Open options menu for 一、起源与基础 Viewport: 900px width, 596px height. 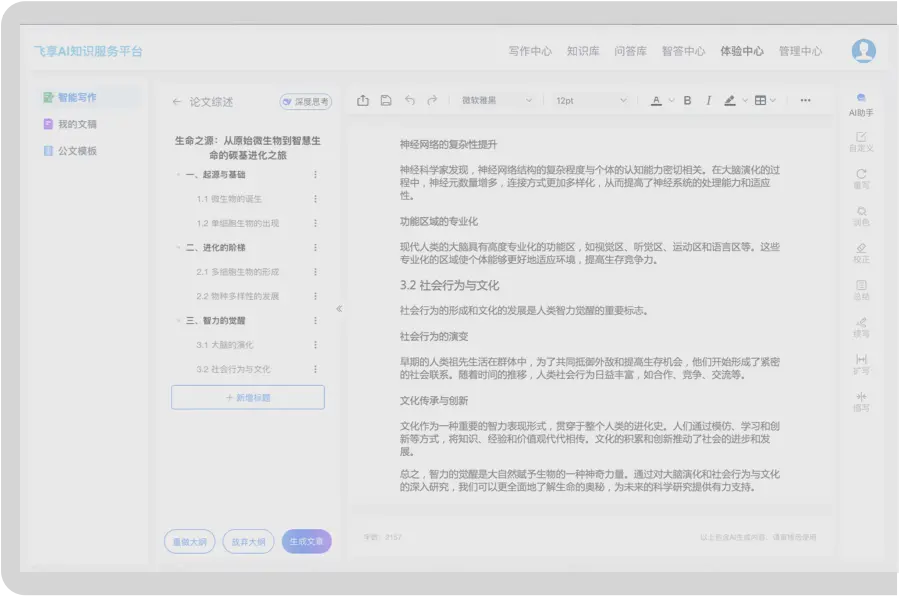tap(315, 175)
